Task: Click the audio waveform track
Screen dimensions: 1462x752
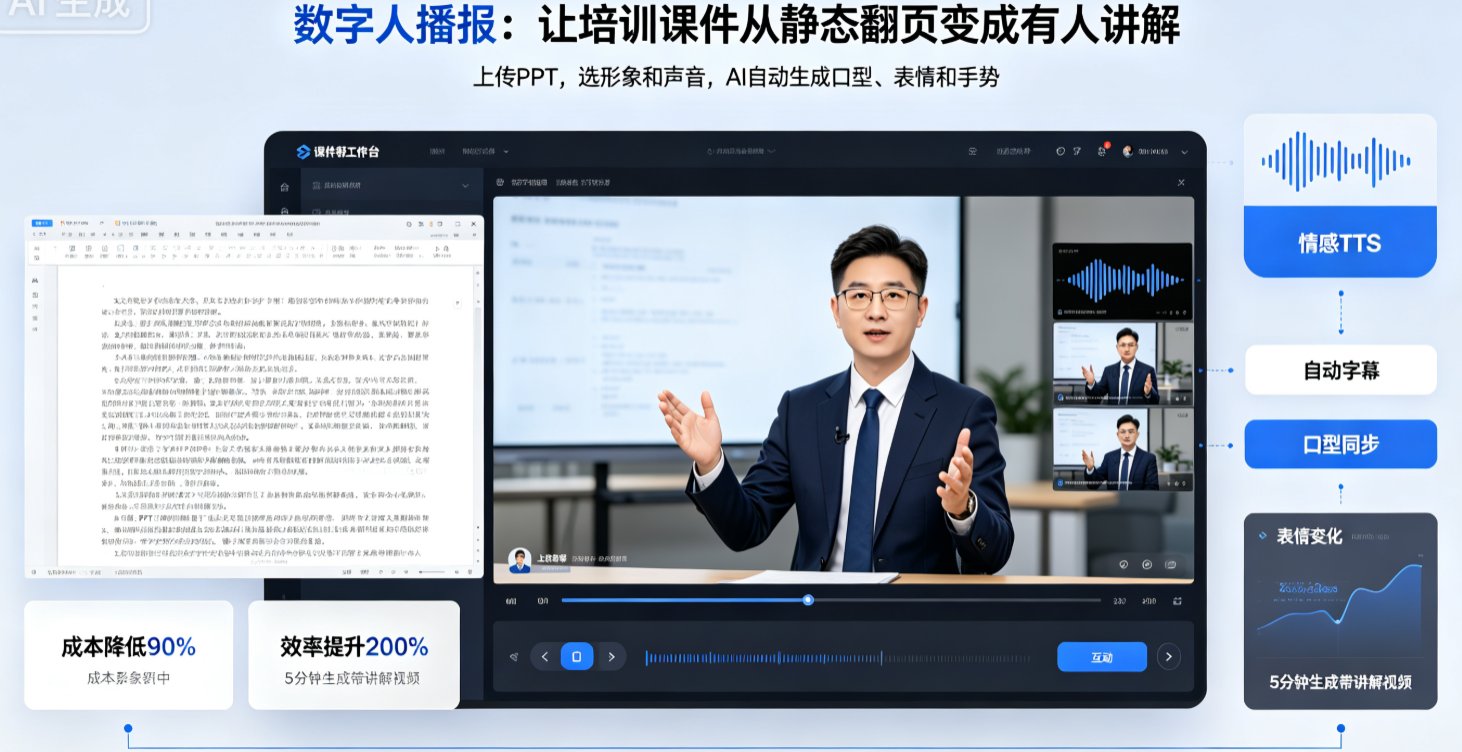Action: (x=838, y=658)
